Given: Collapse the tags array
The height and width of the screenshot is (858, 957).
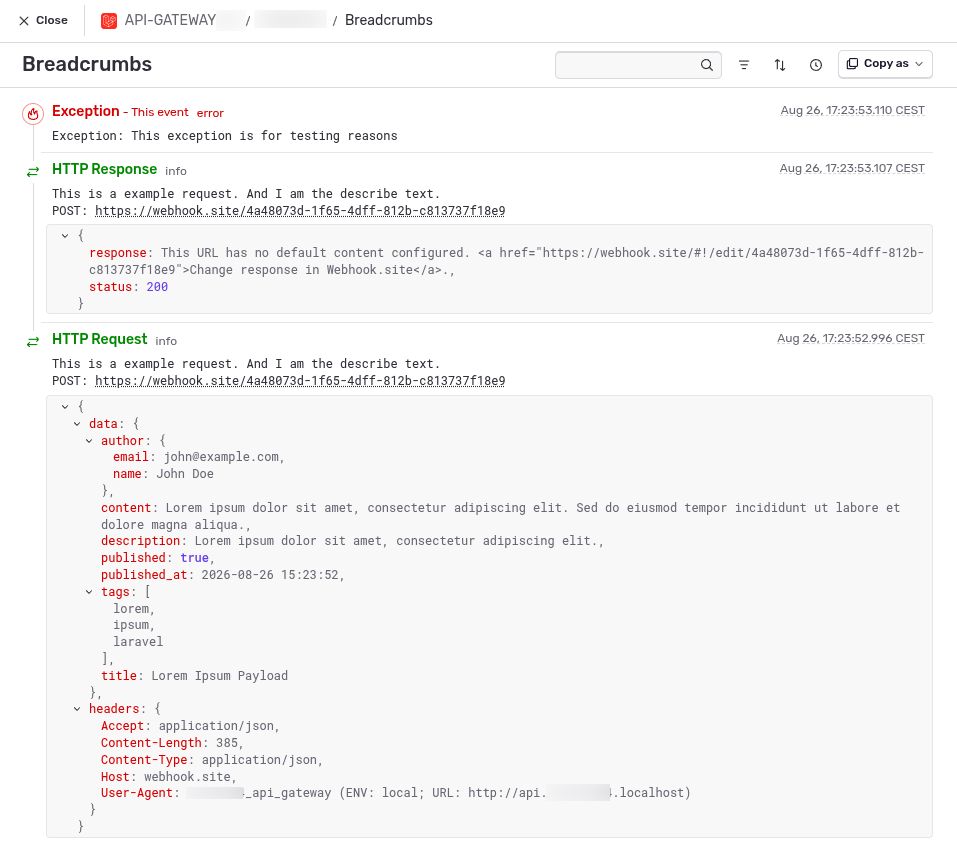Looking at the screenshot, I should click(x=89, y=592).
